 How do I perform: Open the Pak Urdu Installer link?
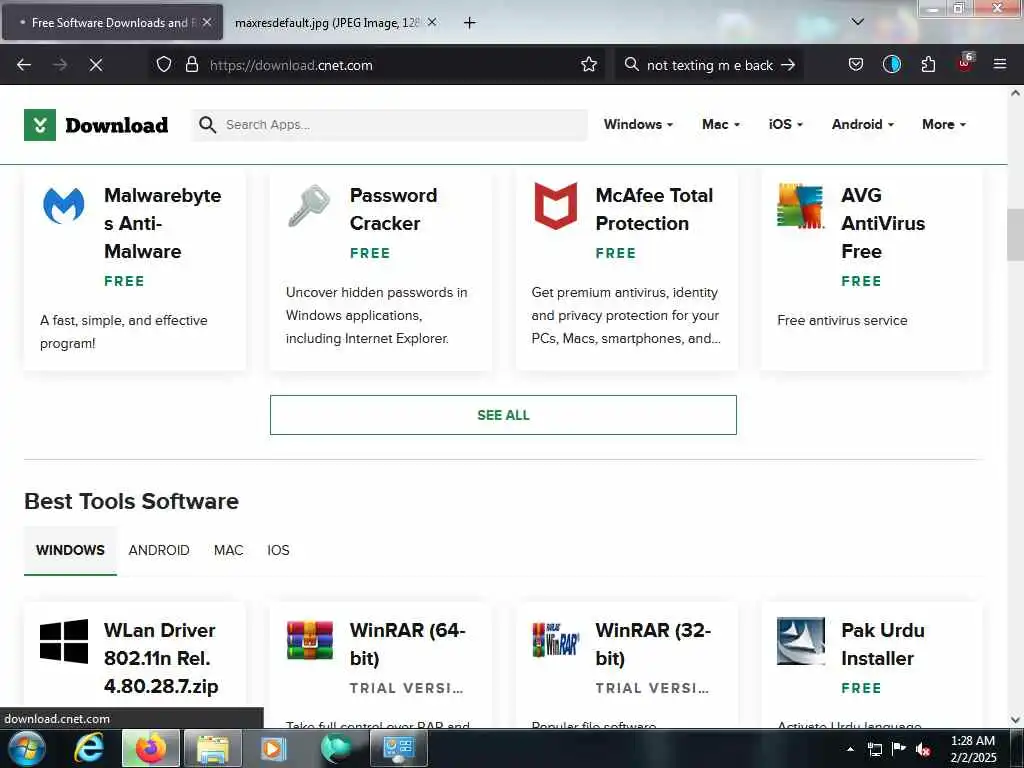click(x=882, y=644)
